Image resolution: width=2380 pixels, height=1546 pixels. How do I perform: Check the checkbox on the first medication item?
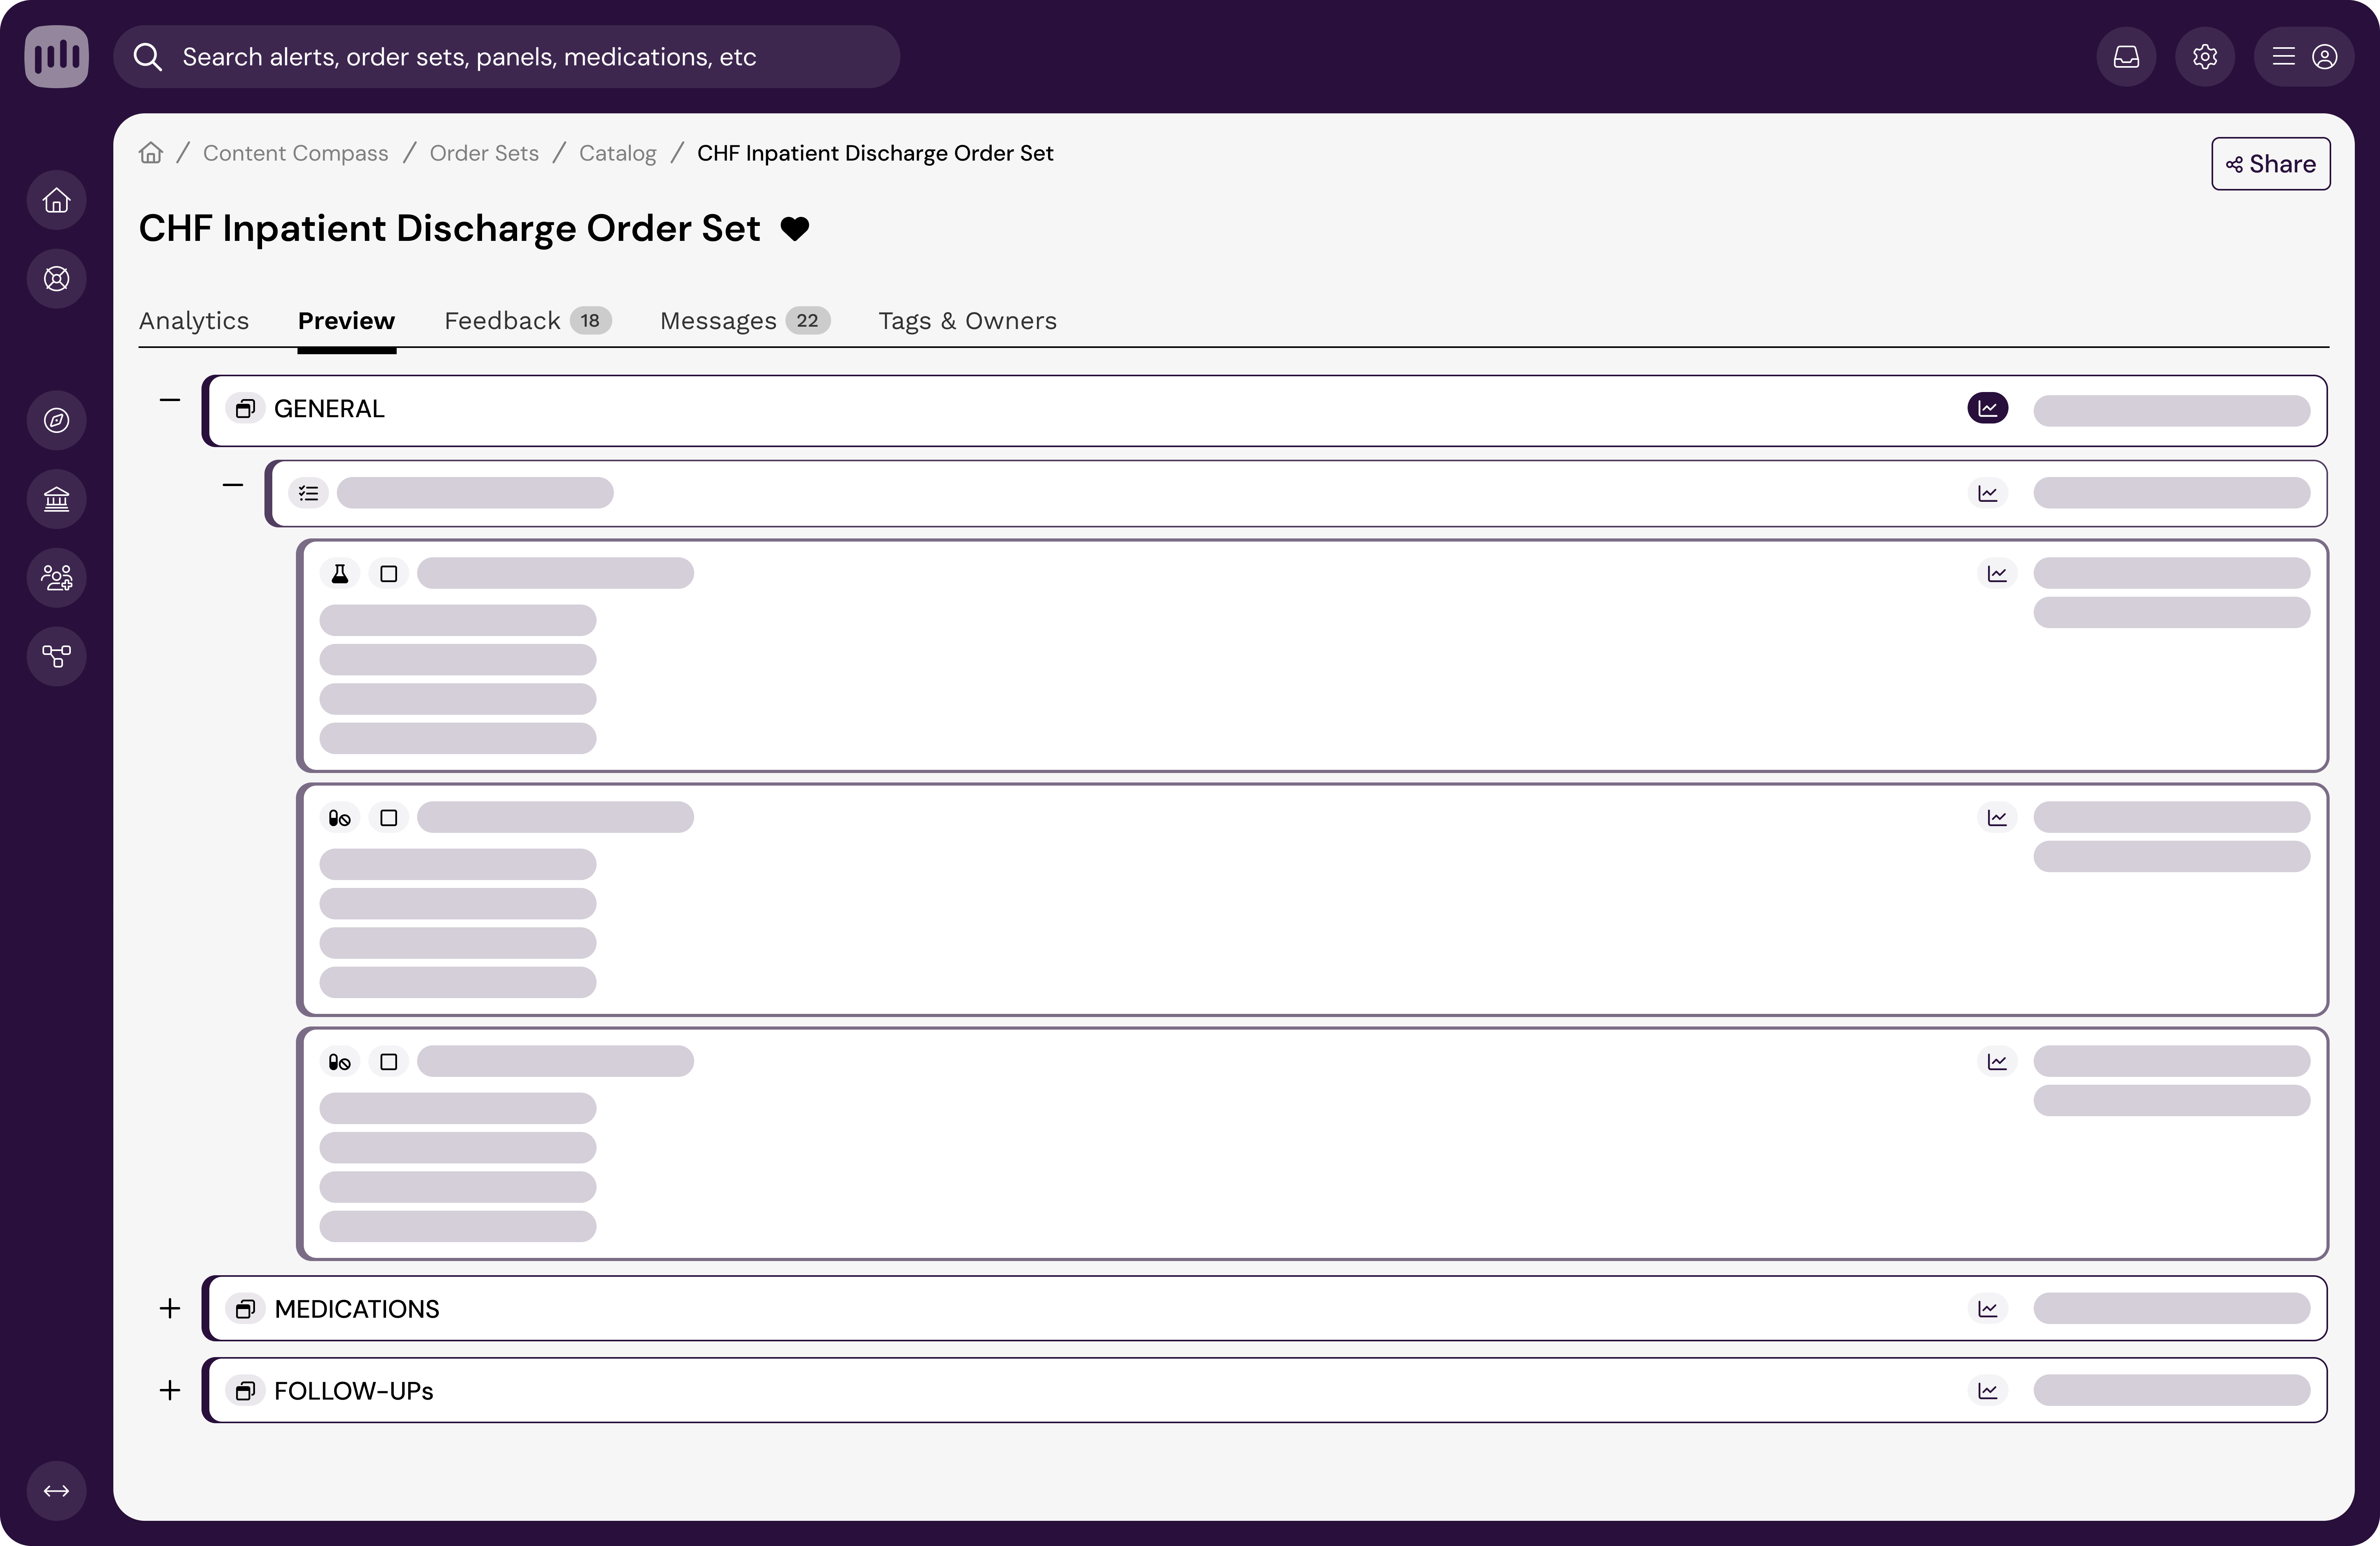389,818
